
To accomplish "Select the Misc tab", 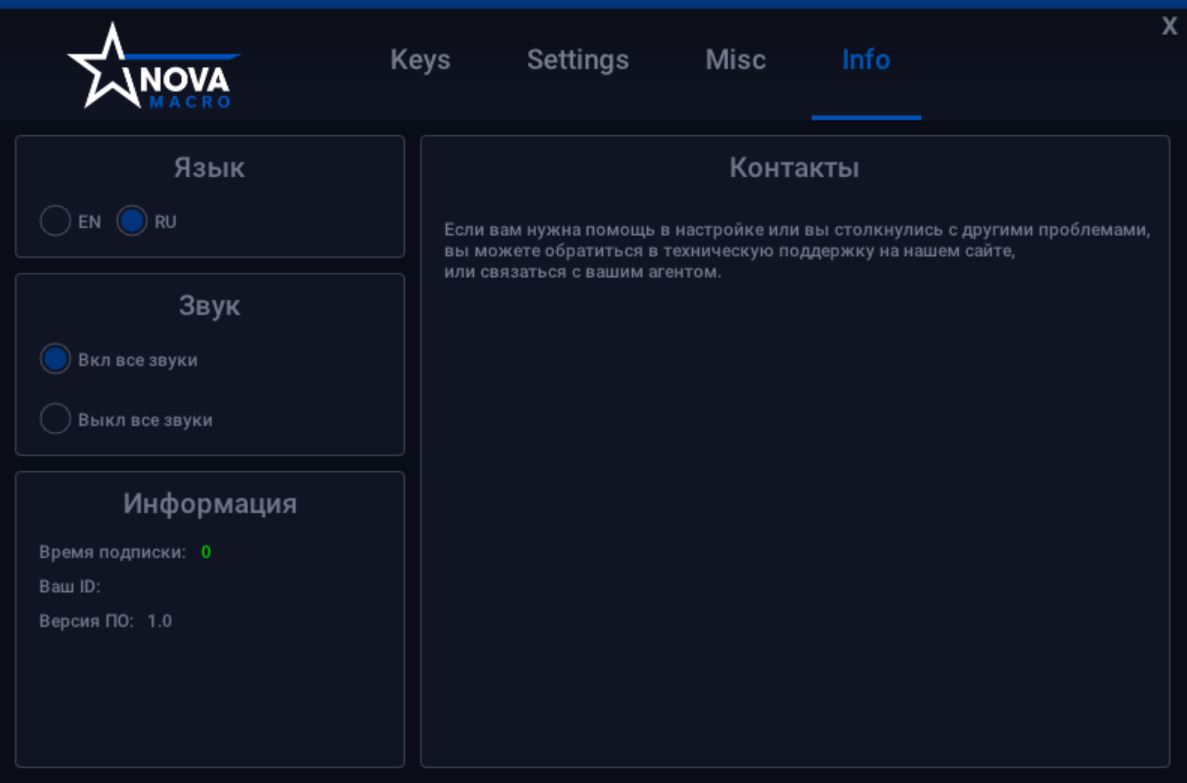I will click(735, 60).
